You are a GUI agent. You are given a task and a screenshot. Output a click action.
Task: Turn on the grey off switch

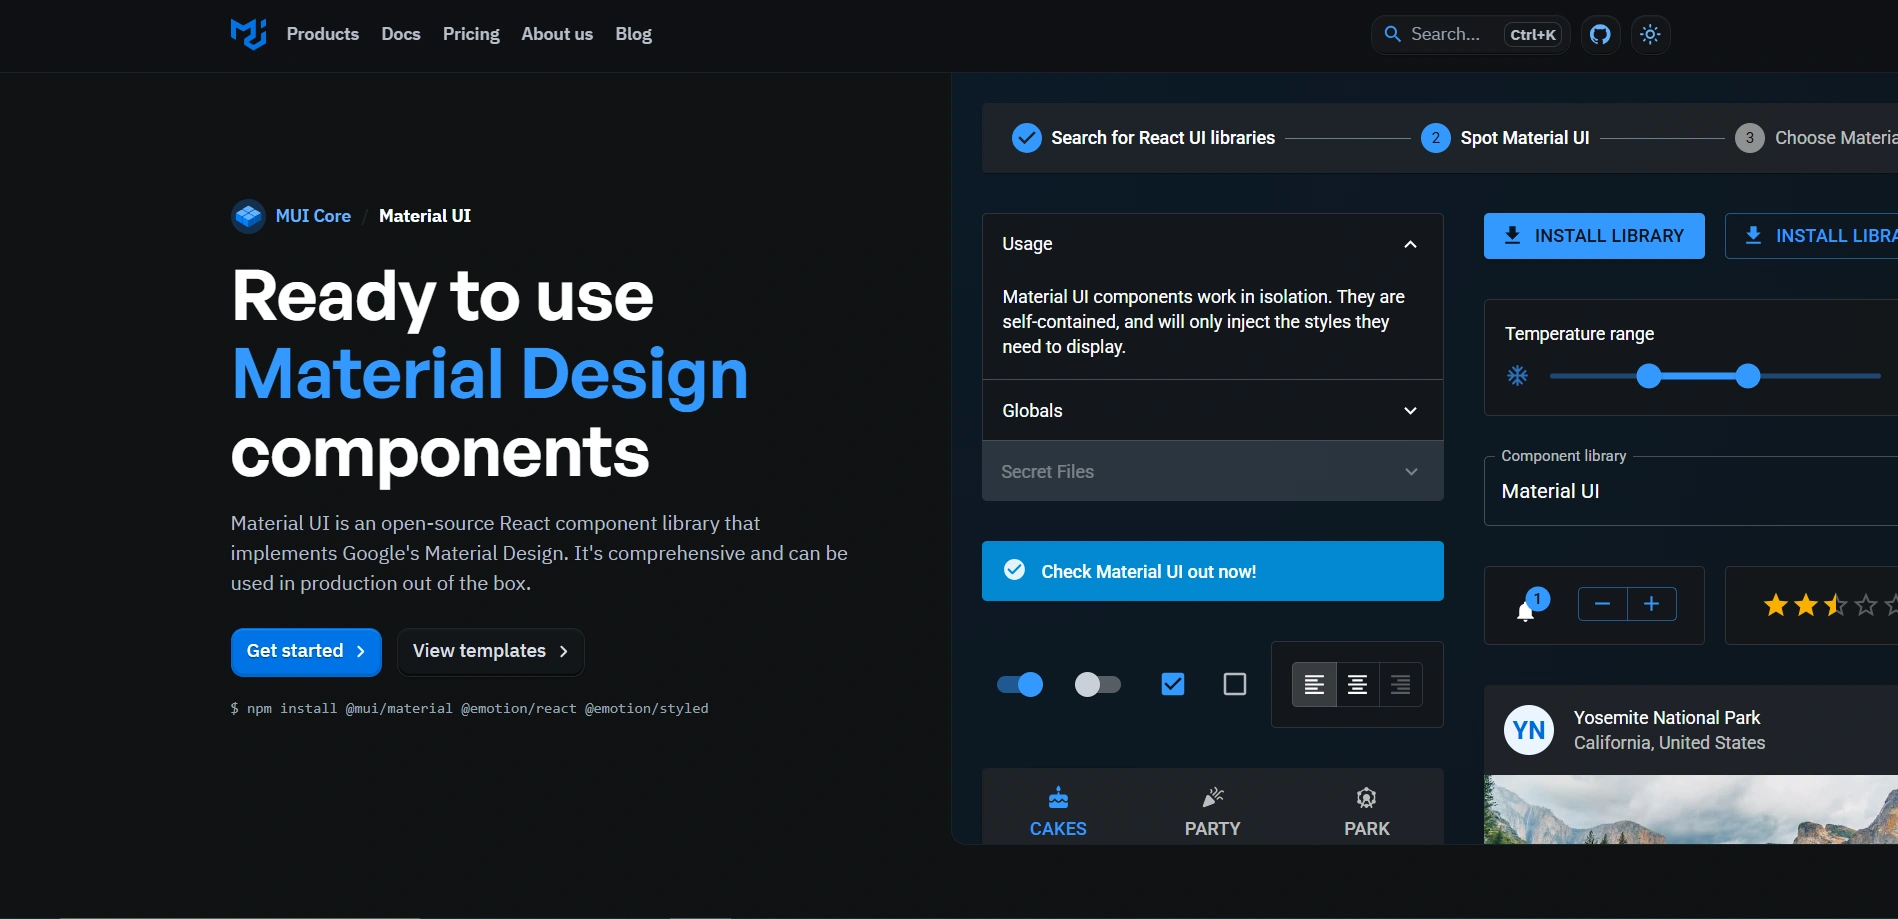[x=1097, y=684]
